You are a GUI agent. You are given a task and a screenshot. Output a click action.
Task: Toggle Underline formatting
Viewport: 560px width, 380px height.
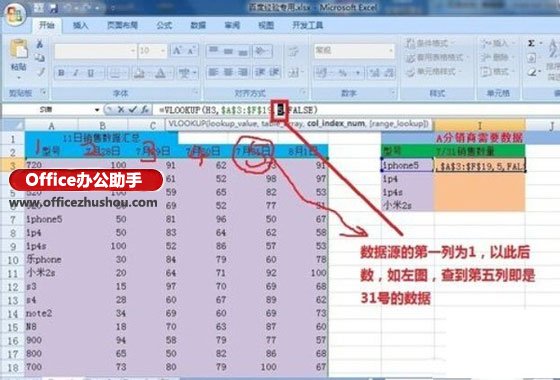(90, 73)
